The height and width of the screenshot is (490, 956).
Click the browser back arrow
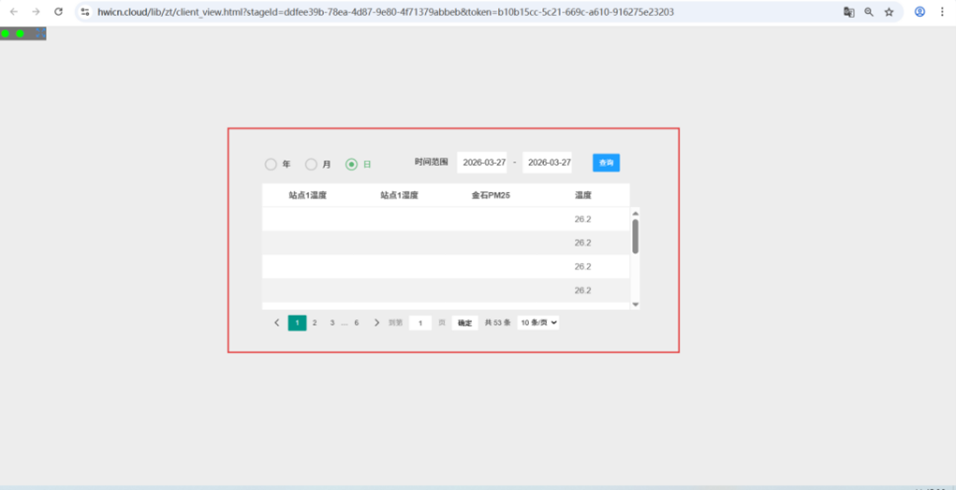(14, 12)
